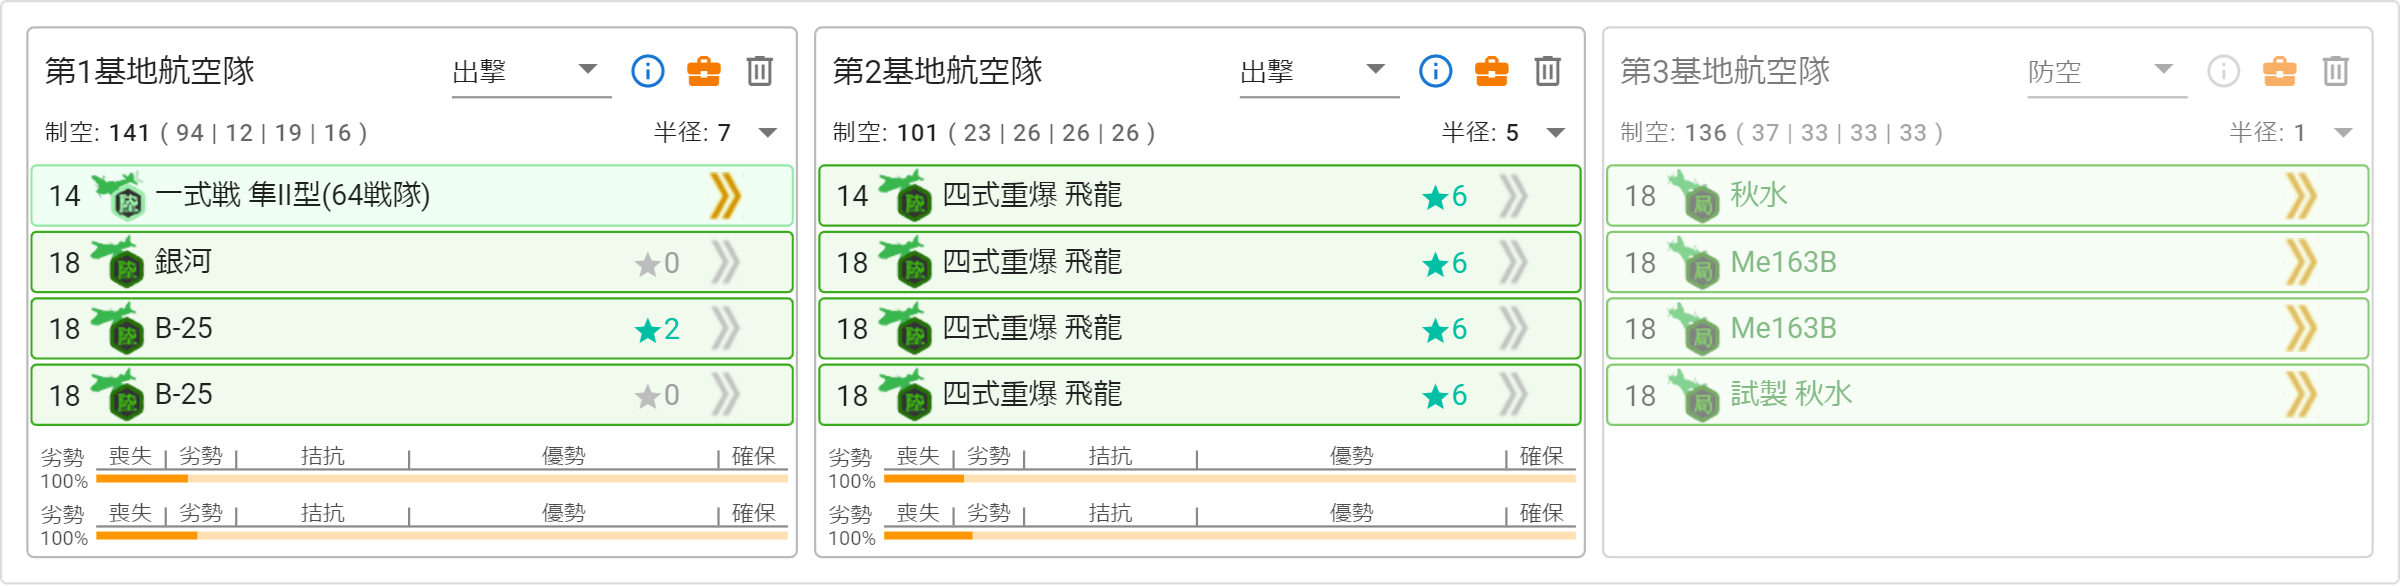Open the 出撃 mode dropdown for 第1基地航空隊
2400x586 pixels.
[x=531, y=72]
